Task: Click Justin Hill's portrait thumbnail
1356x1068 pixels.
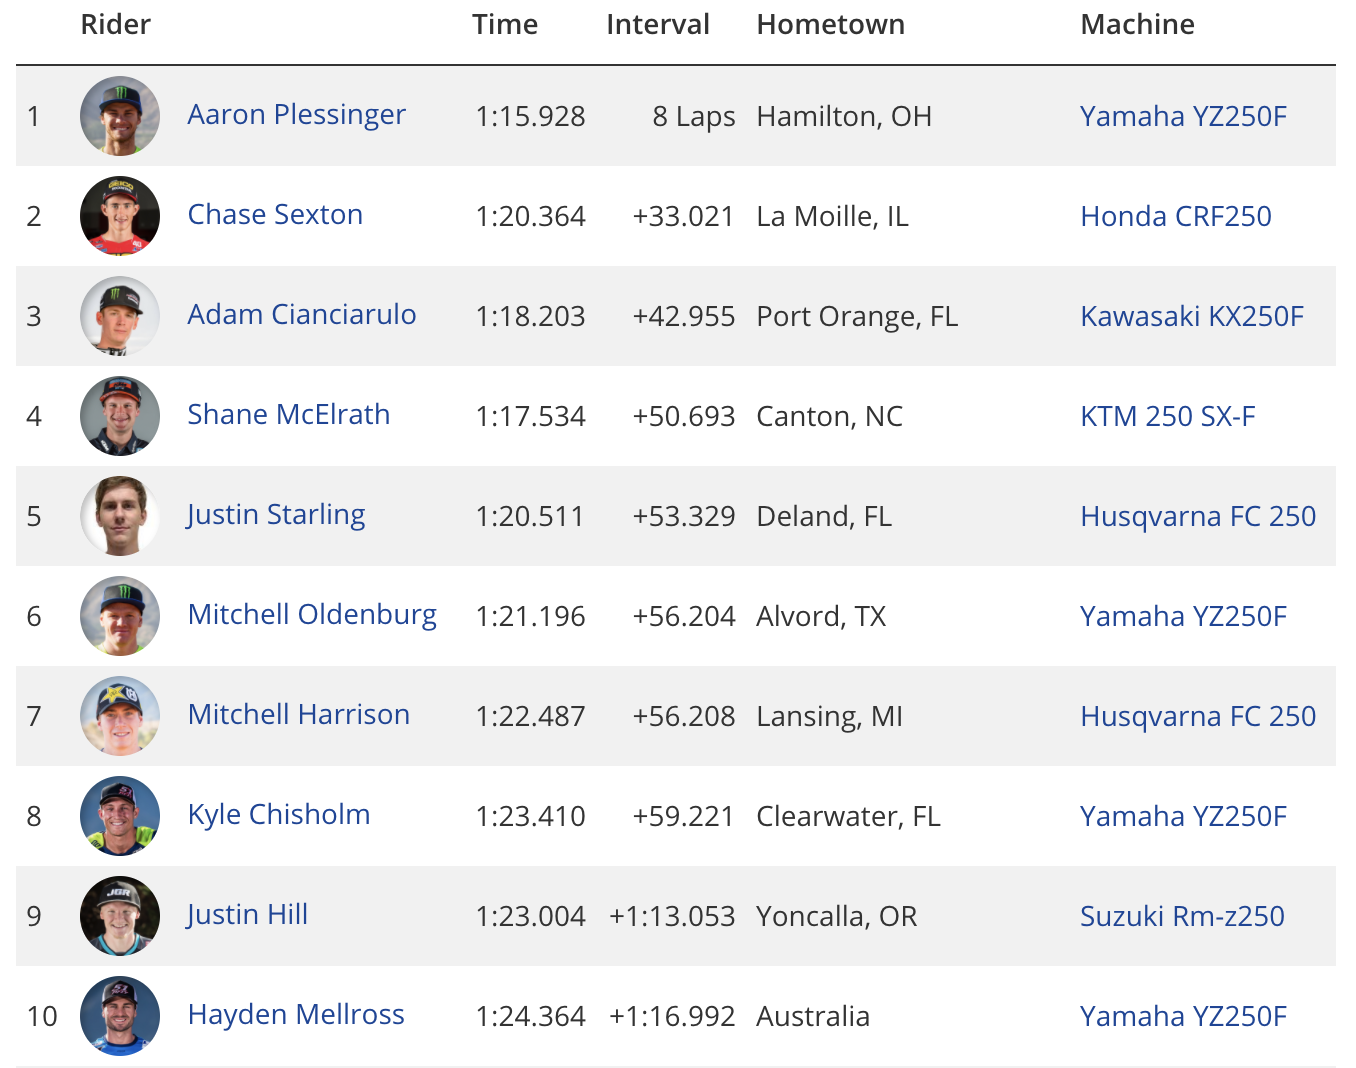Action: pyautogui.click(x=120, y=916)
